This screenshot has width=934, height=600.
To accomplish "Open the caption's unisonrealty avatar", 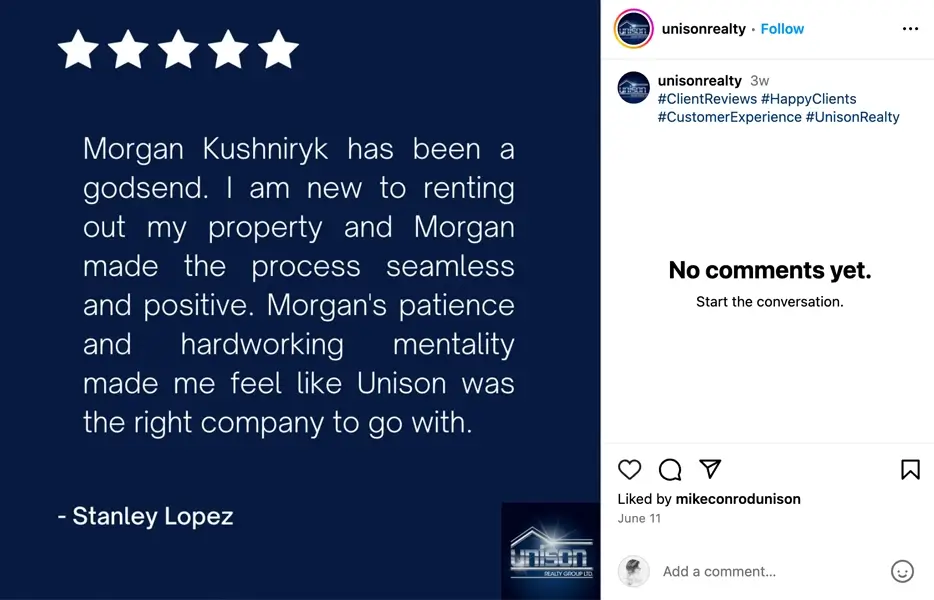I will (634, 88).
